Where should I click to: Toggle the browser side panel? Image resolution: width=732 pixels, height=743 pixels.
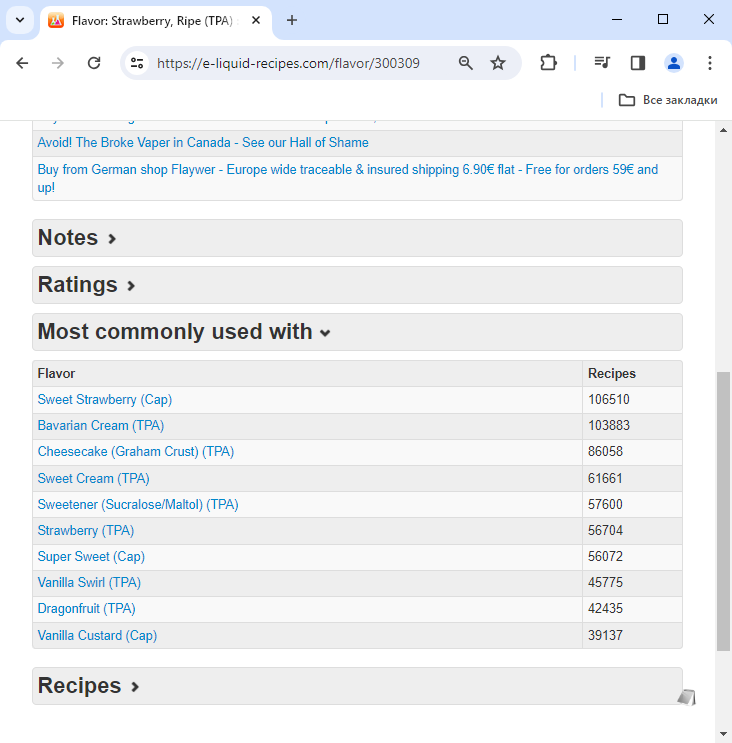pos(638,63)
